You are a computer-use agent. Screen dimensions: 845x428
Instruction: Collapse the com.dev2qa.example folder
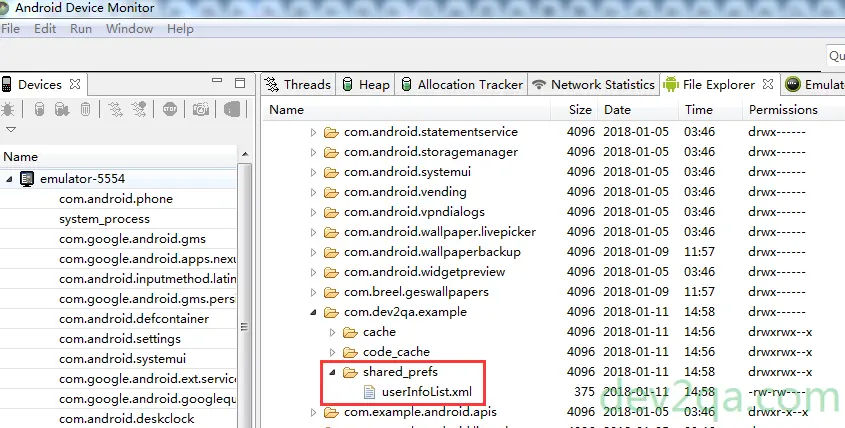pos(313,312)
